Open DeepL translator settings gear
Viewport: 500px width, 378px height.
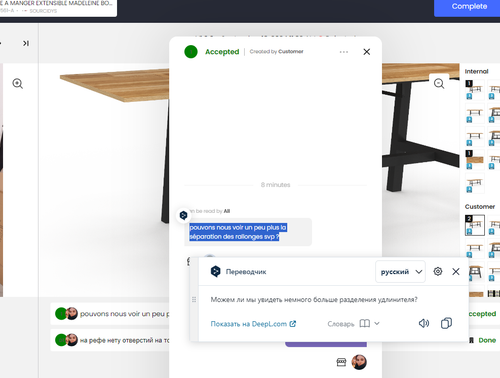click(438, 271)
